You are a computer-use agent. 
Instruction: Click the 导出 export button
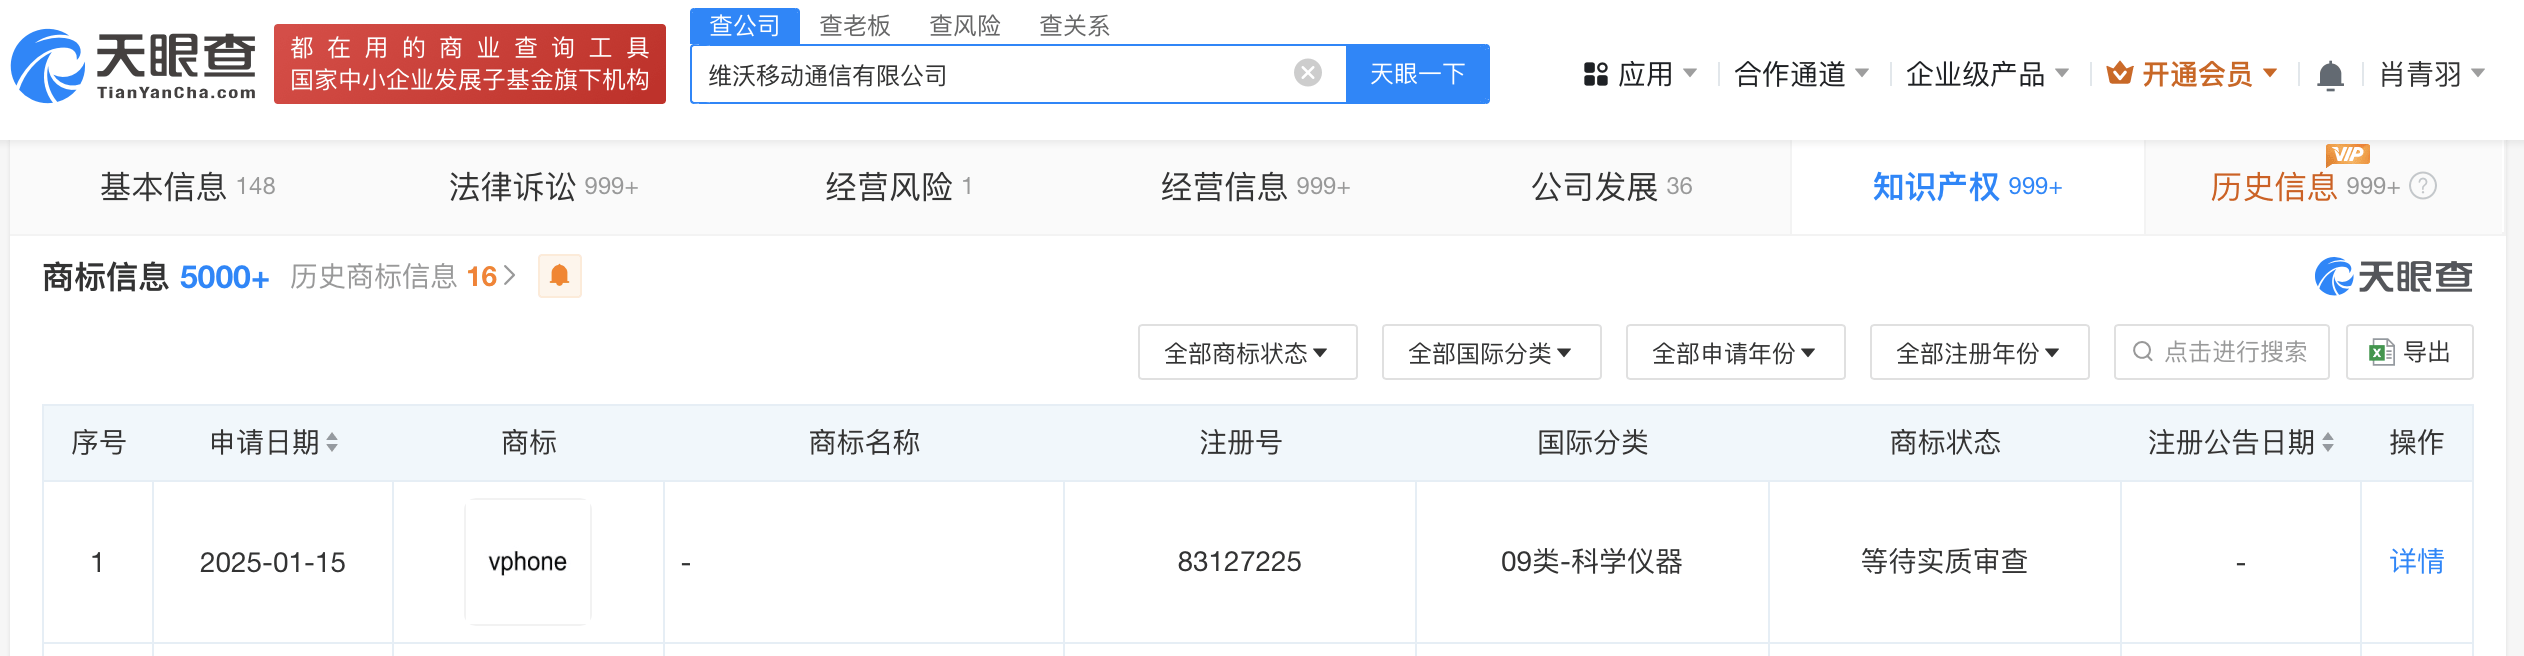click(x=2410, y=352)
